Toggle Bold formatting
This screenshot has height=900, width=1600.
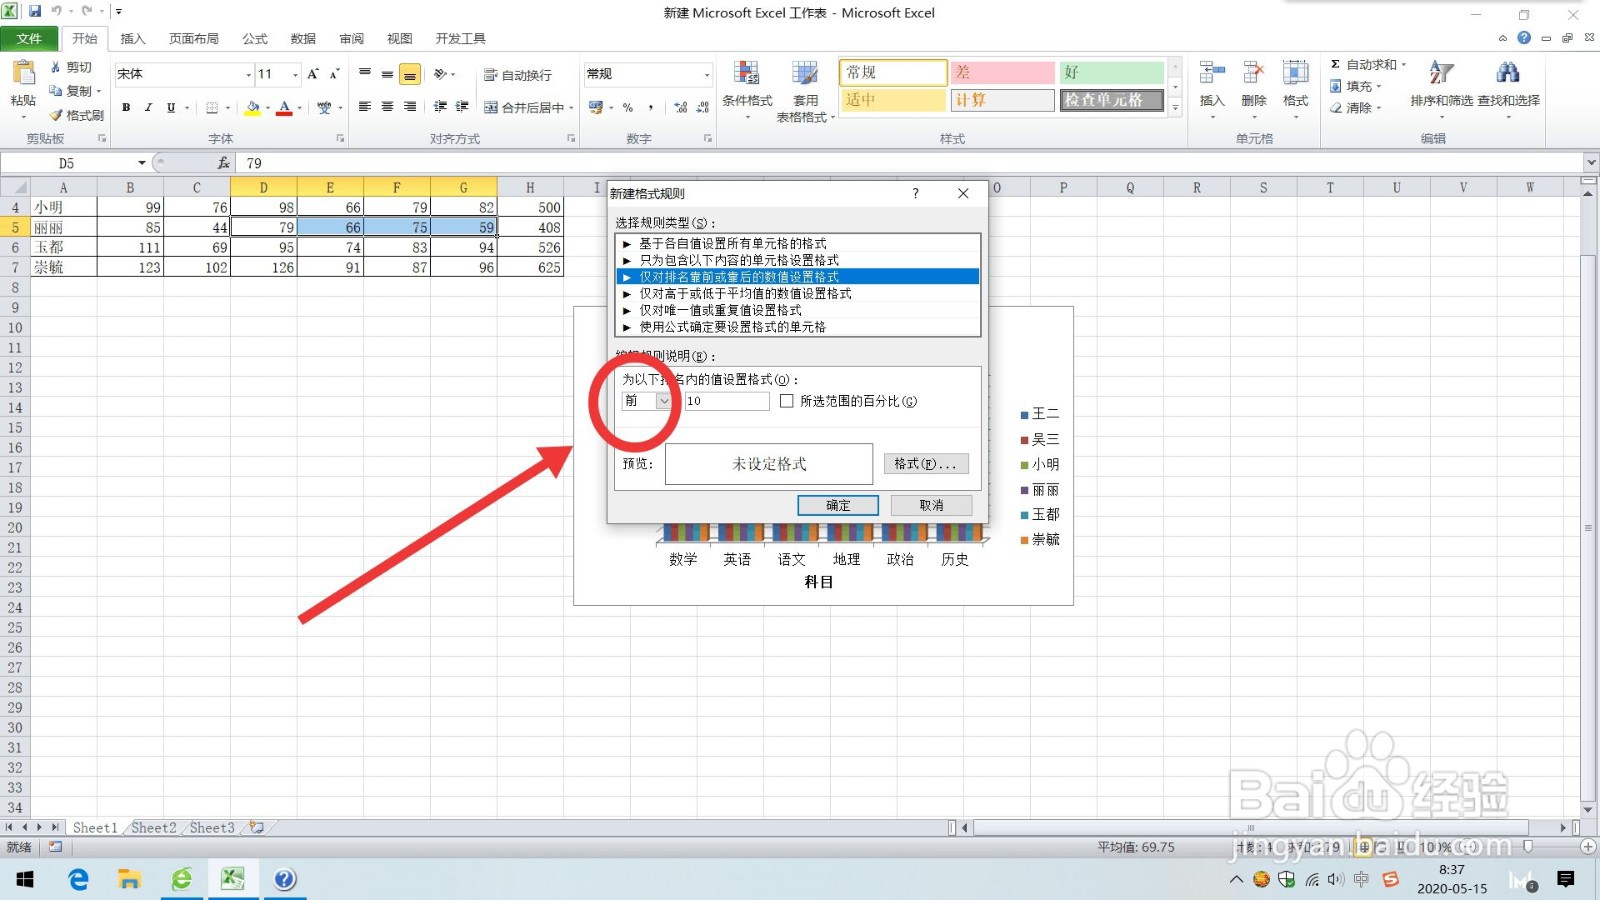click(x=126, y=107)
